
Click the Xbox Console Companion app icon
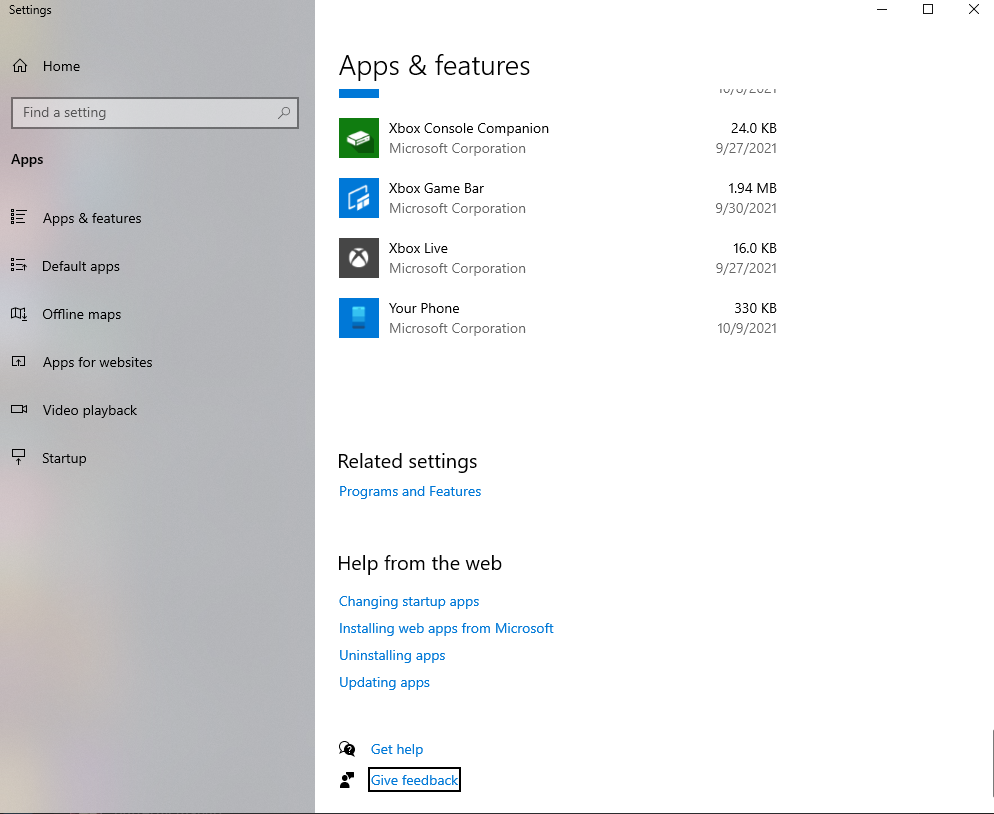359,138
